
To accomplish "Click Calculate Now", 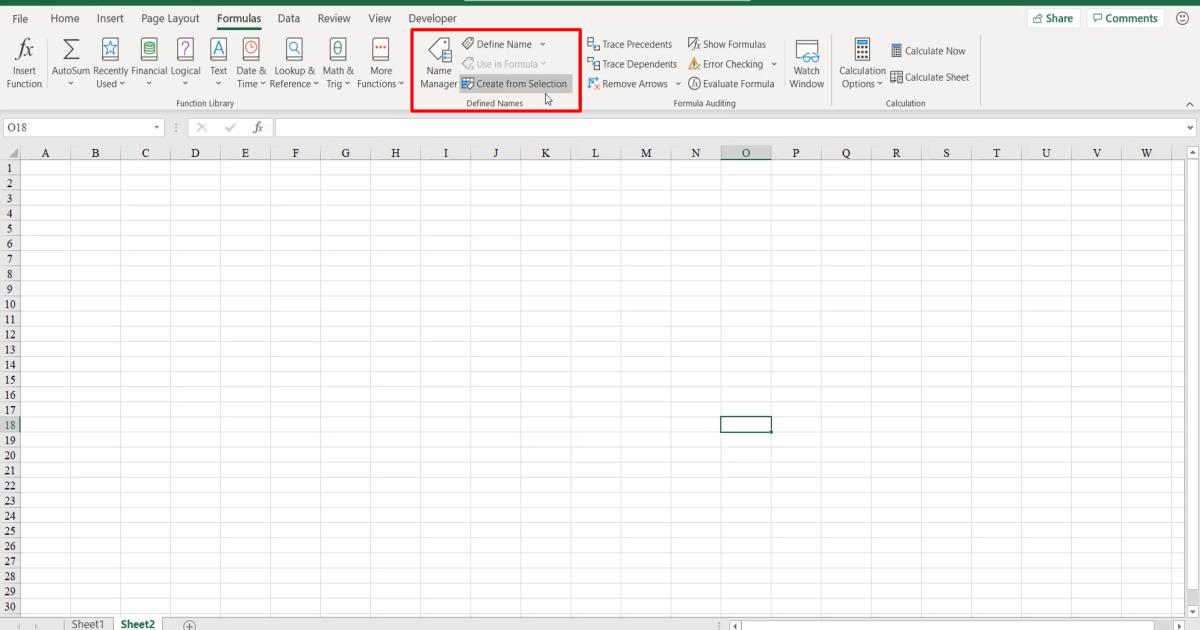I will point(929,50).
